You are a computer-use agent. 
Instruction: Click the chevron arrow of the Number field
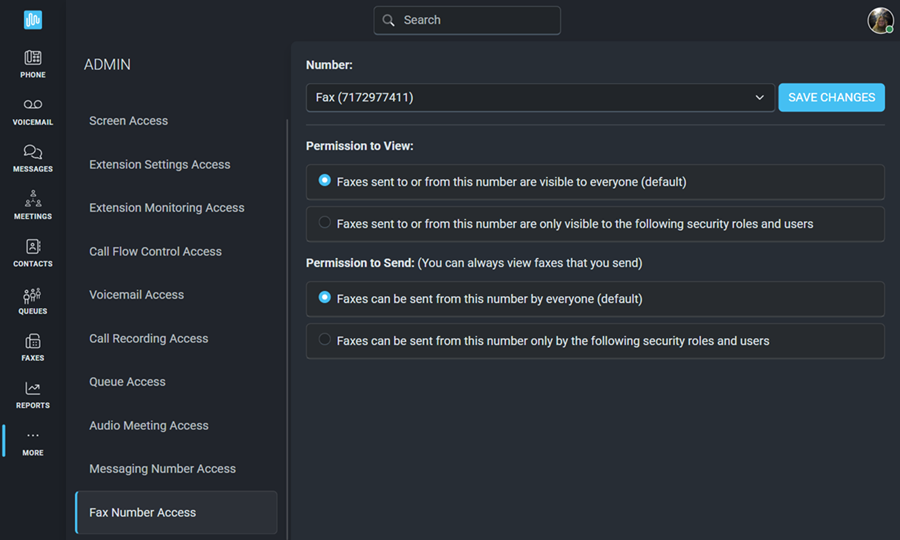[x=759, y=98]
